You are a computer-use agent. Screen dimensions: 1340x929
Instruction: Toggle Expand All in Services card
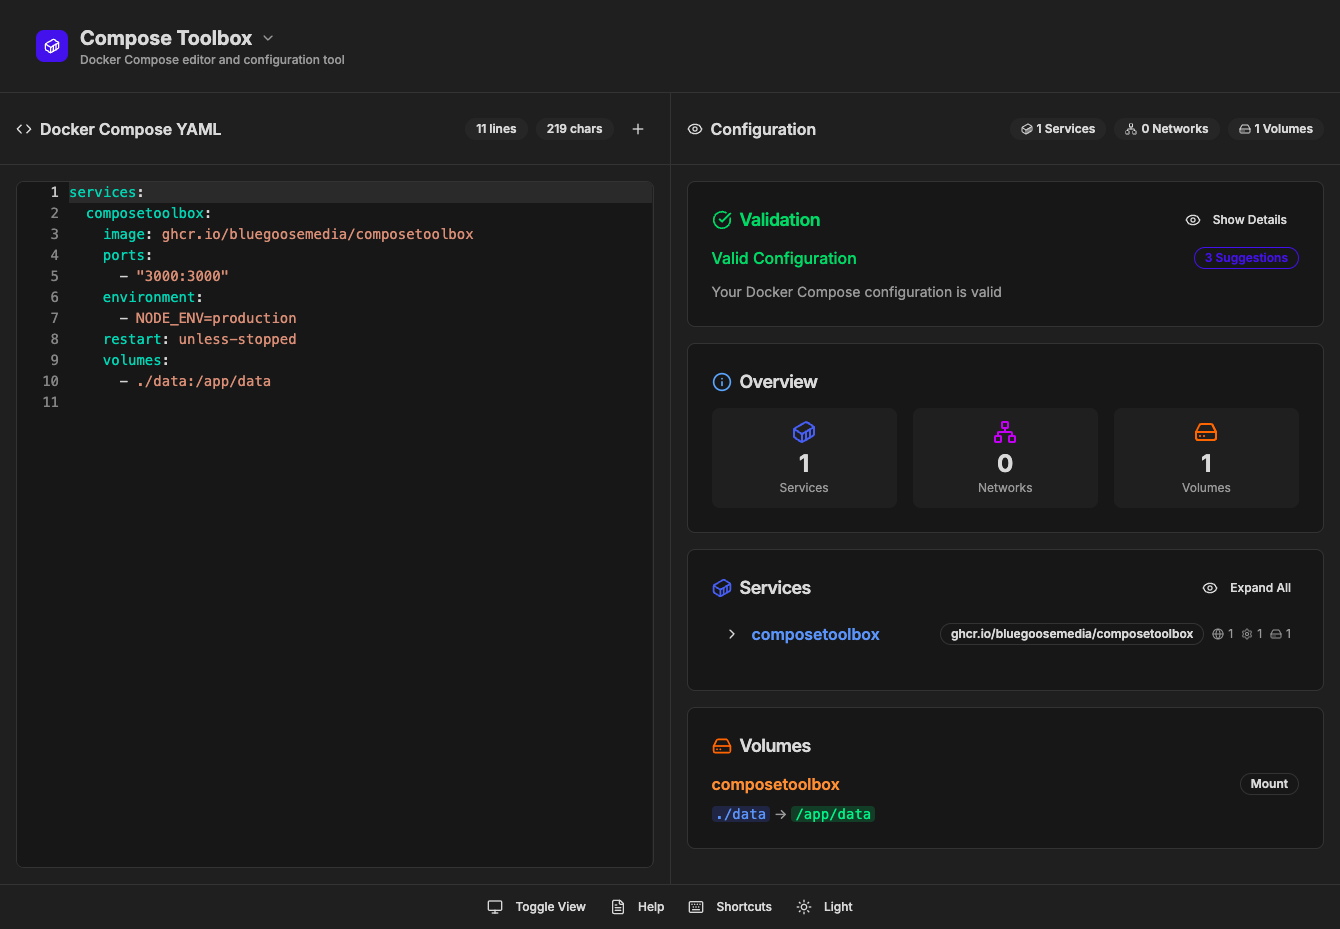click(x=1246, y=588)
